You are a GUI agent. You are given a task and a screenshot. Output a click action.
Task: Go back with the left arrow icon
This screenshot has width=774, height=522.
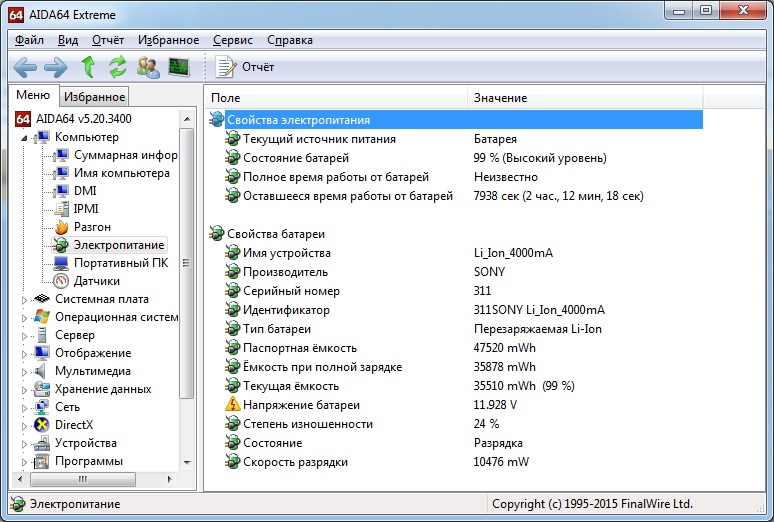pyautogui.click(x=25, y=67)
